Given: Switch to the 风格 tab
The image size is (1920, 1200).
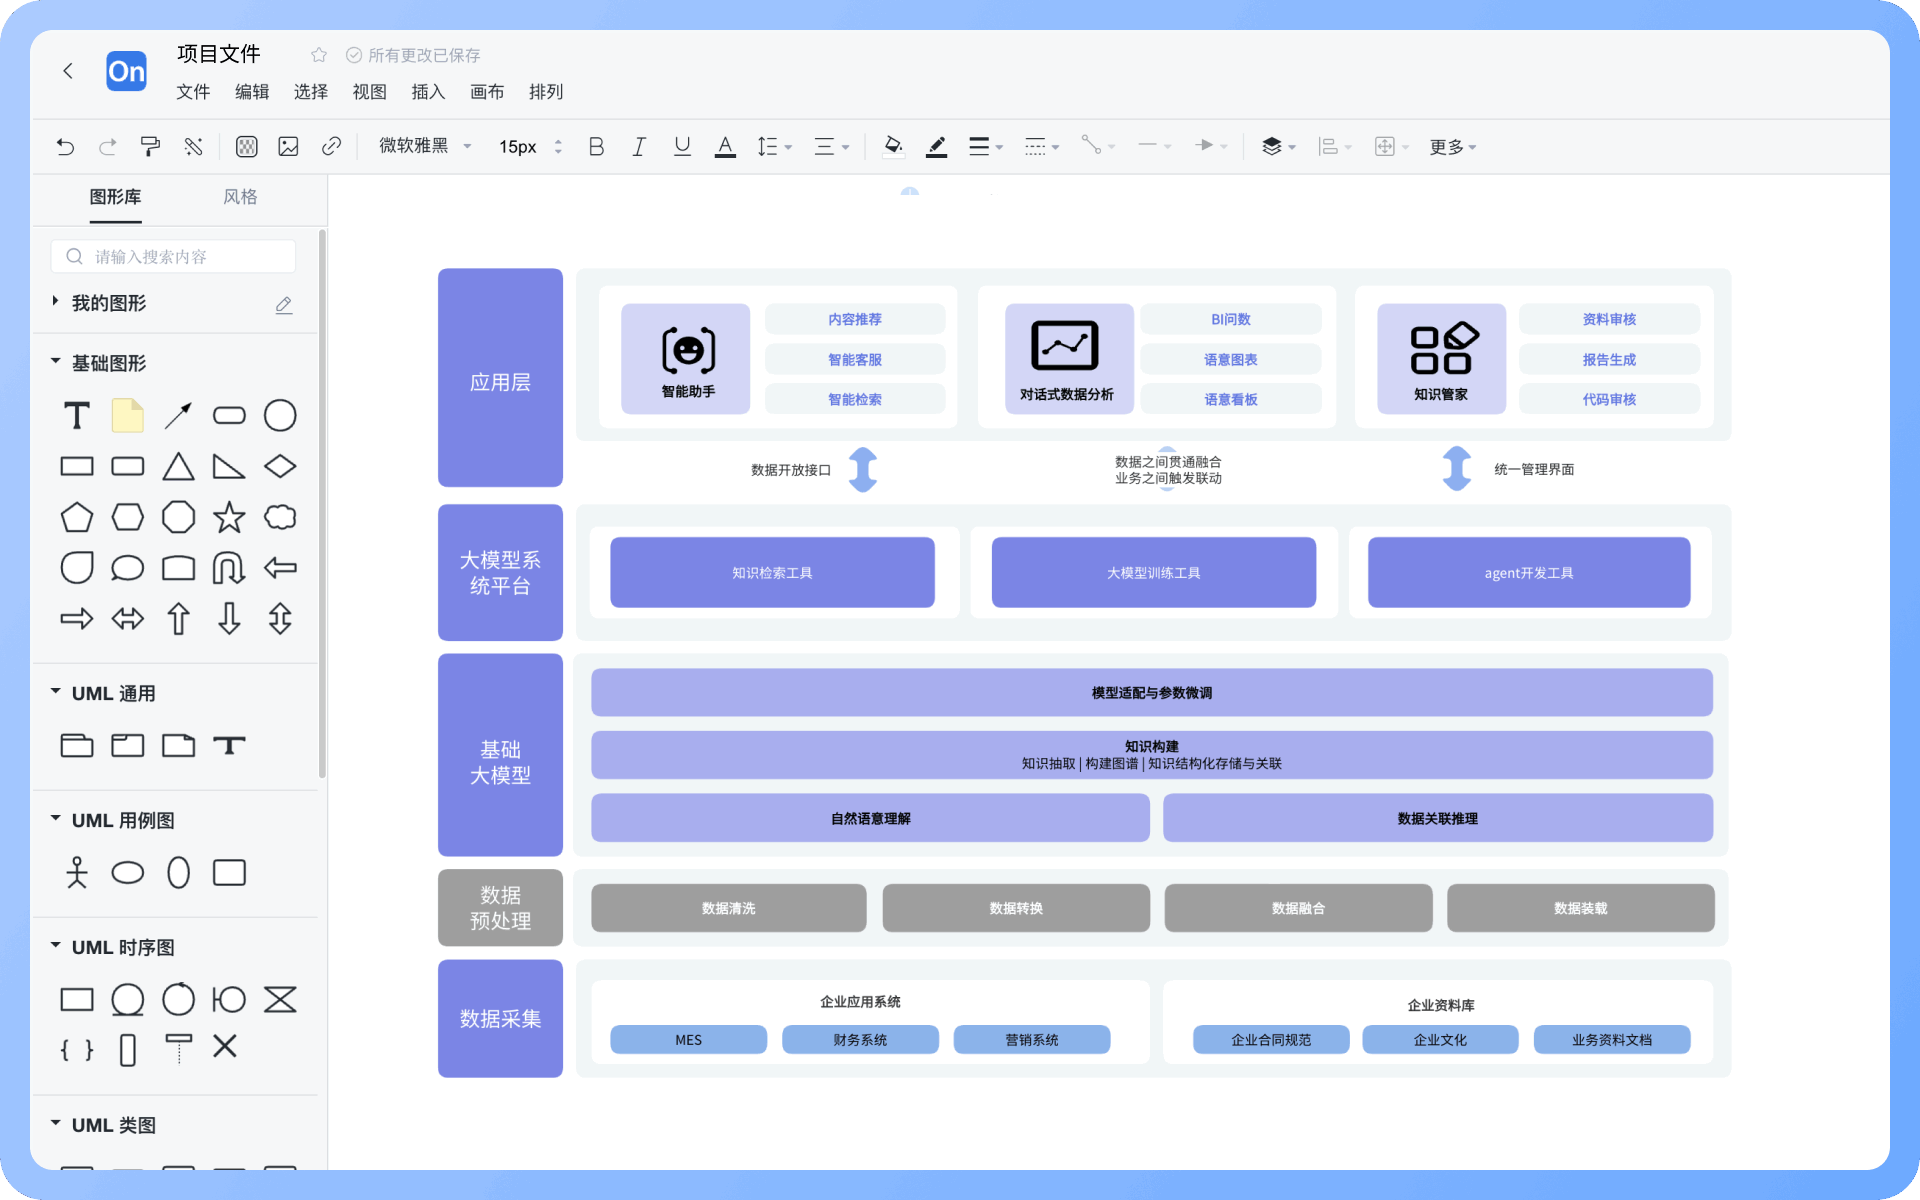Looking at the screenshot, I should 240,197.
